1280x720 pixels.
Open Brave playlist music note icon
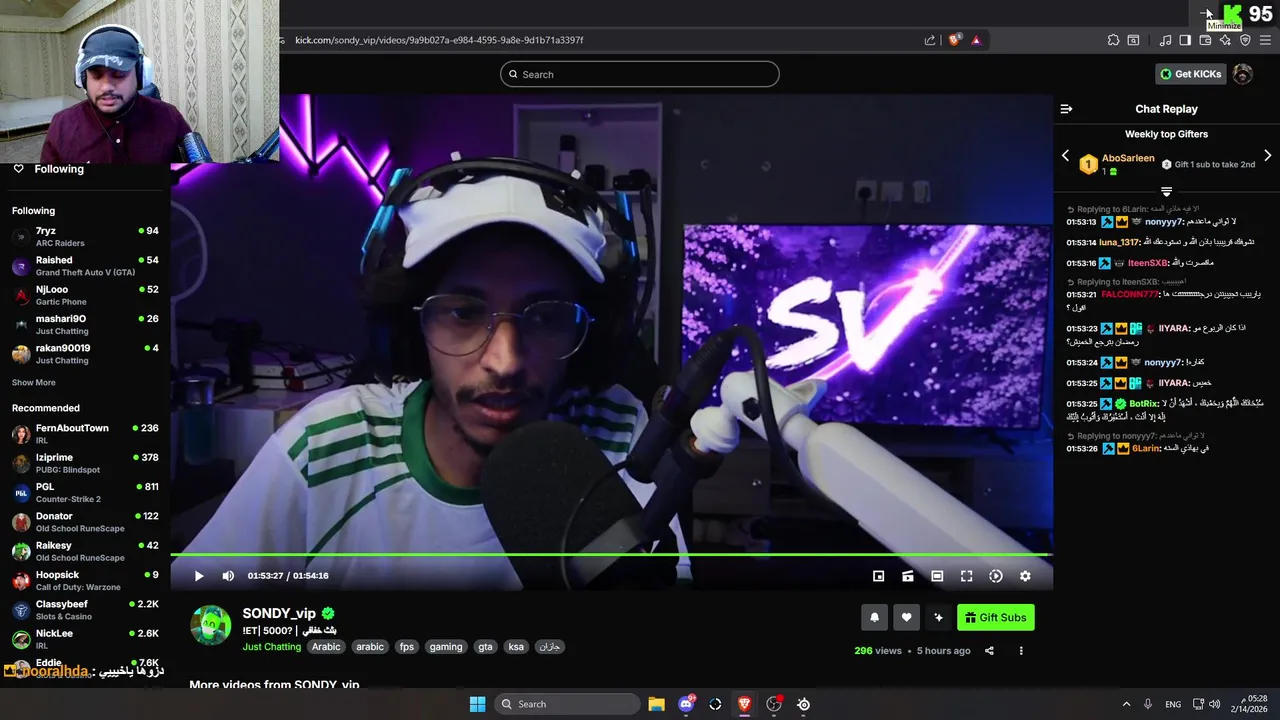tap(1165, 40)
